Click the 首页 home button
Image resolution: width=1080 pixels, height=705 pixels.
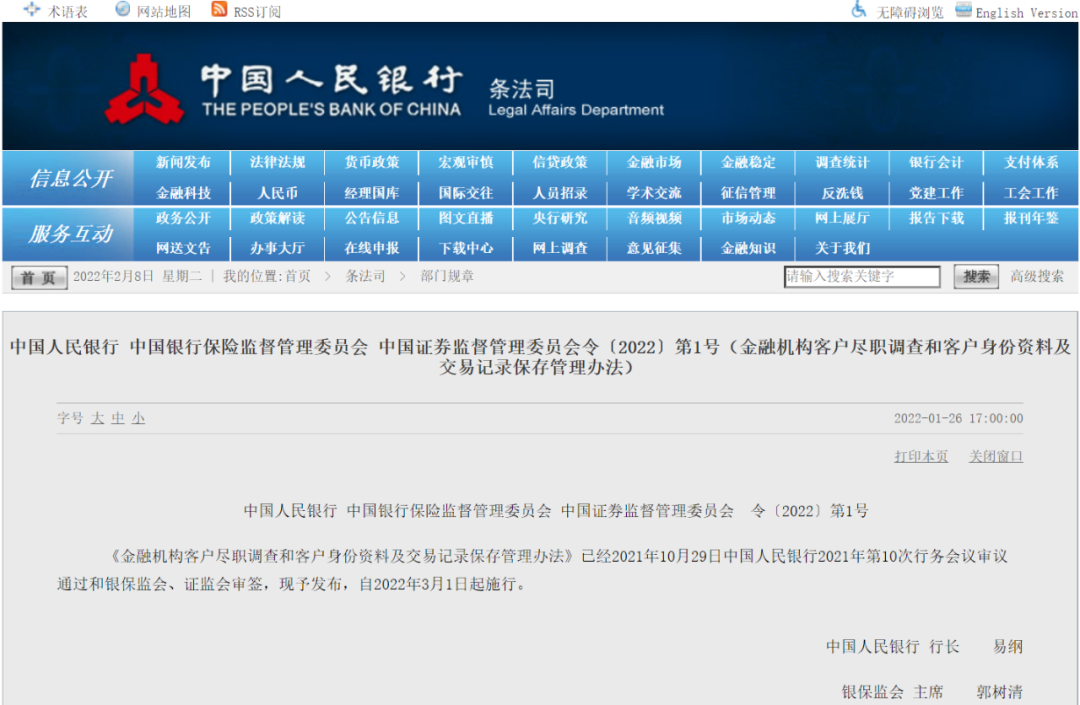coord(40,277)
